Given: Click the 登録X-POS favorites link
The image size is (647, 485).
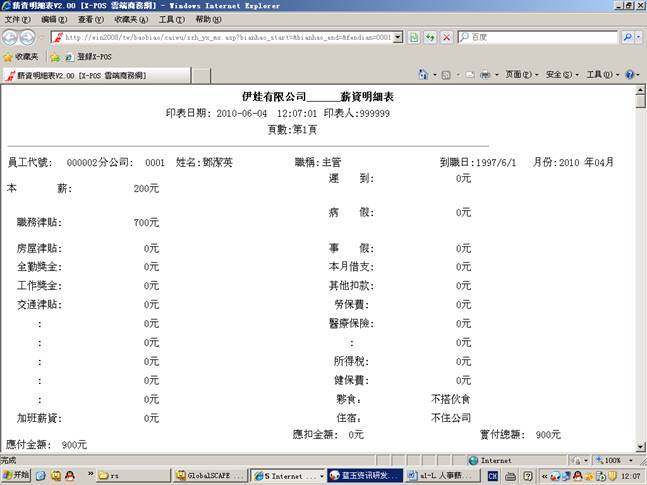Looking at the screenshot, I should 87,57.
